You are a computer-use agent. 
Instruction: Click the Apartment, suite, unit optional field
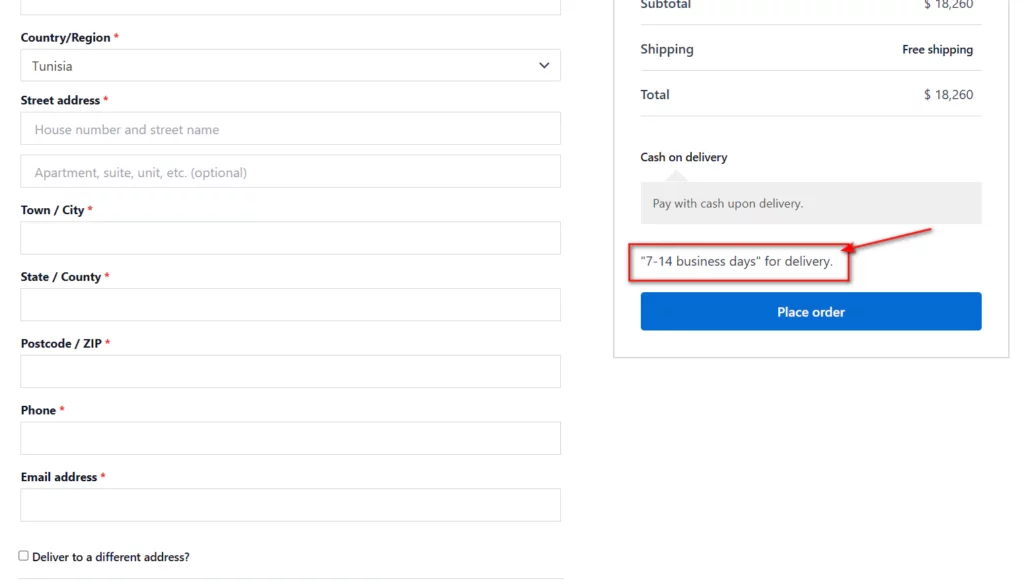290,172
